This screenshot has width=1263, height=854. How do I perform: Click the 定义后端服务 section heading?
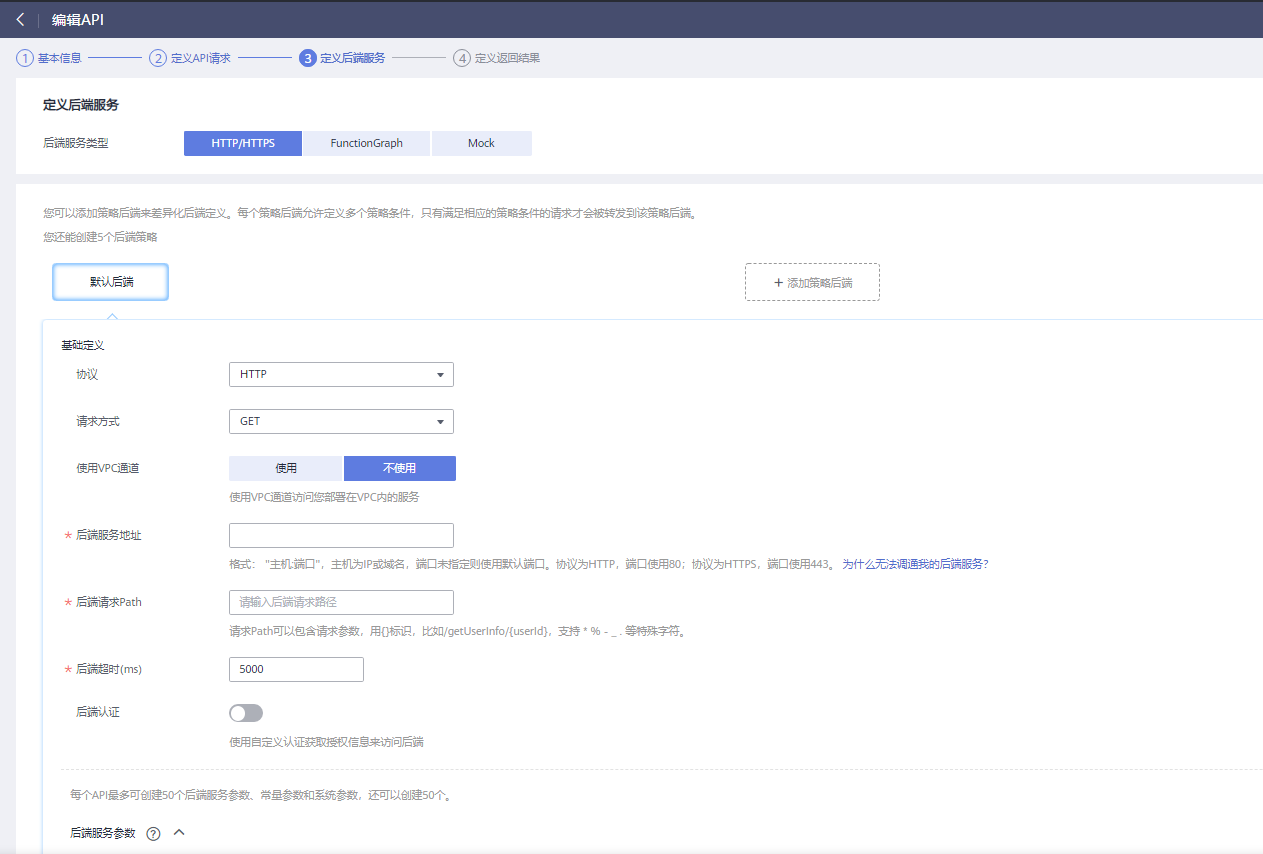81,105
